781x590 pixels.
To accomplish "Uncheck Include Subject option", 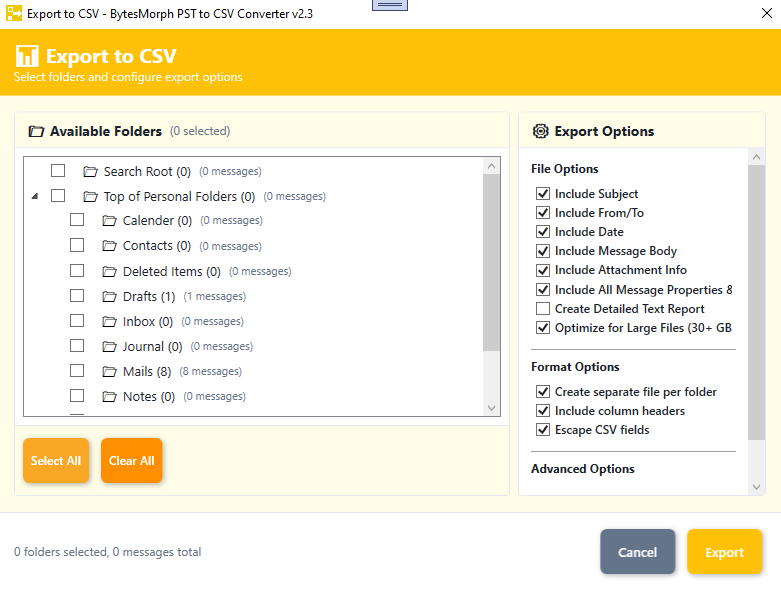I will 543,193.
